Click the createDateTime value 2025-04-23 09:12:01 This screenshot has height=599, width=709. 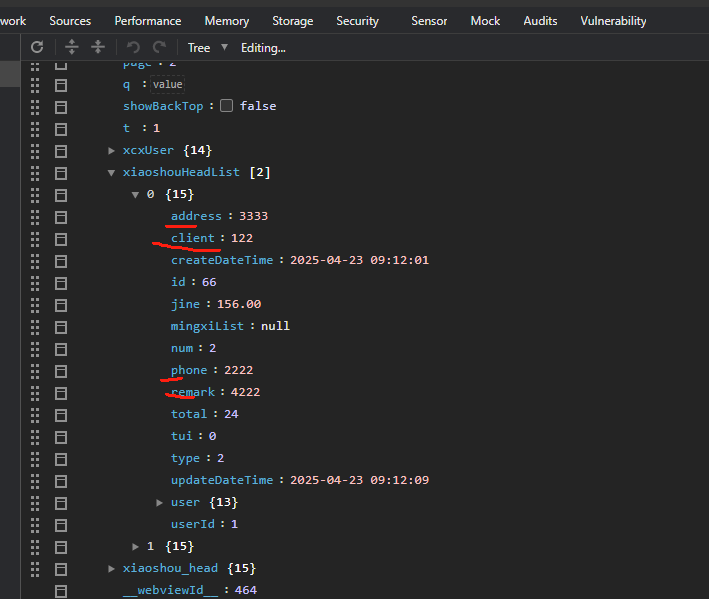(x=359, y=260)
